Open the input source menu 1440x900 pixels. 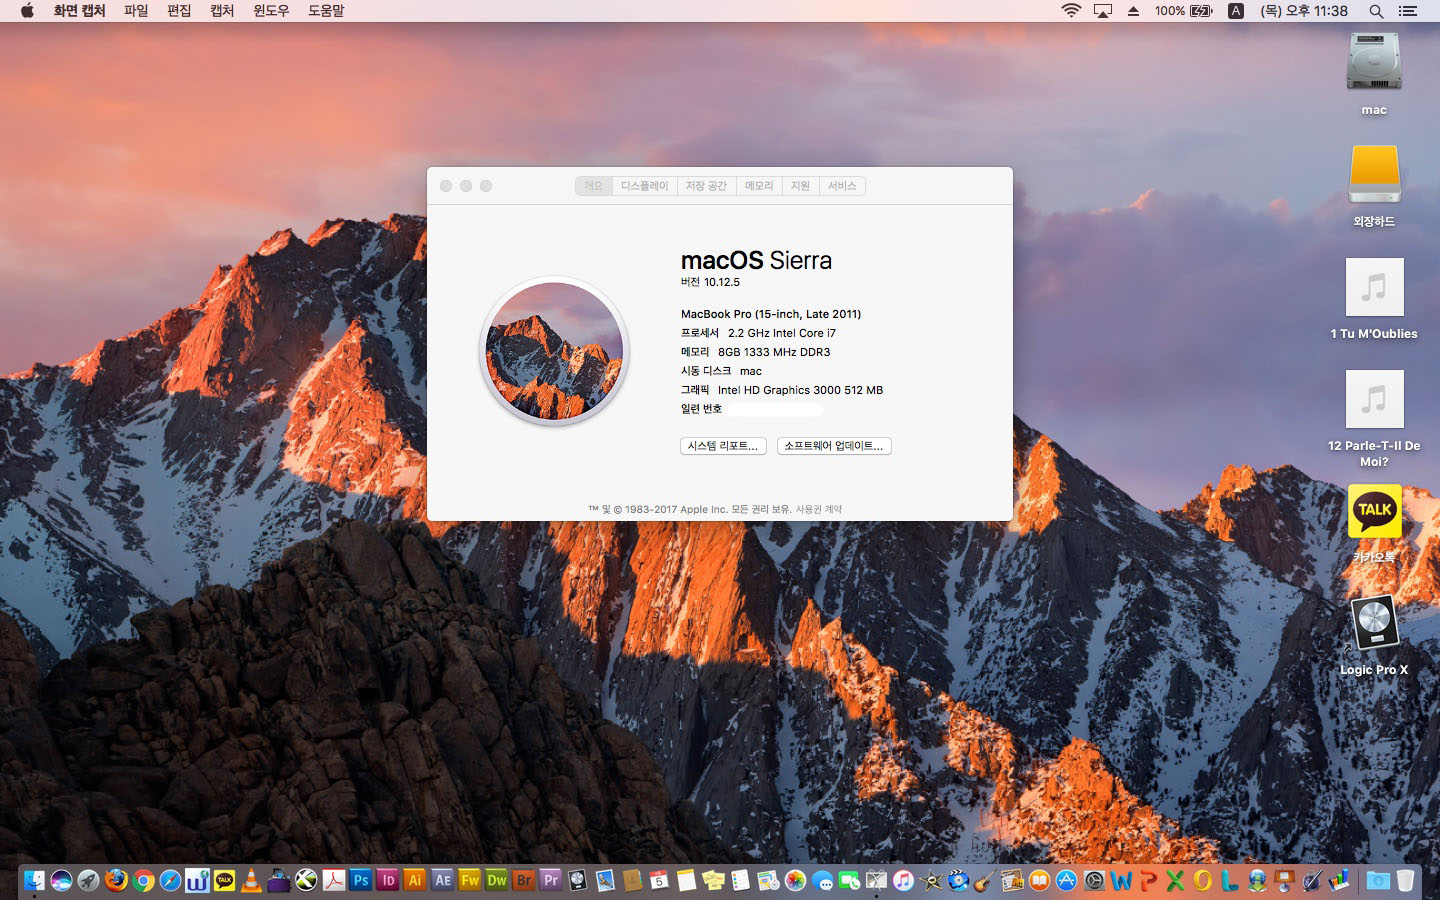tap(1236, 11)
